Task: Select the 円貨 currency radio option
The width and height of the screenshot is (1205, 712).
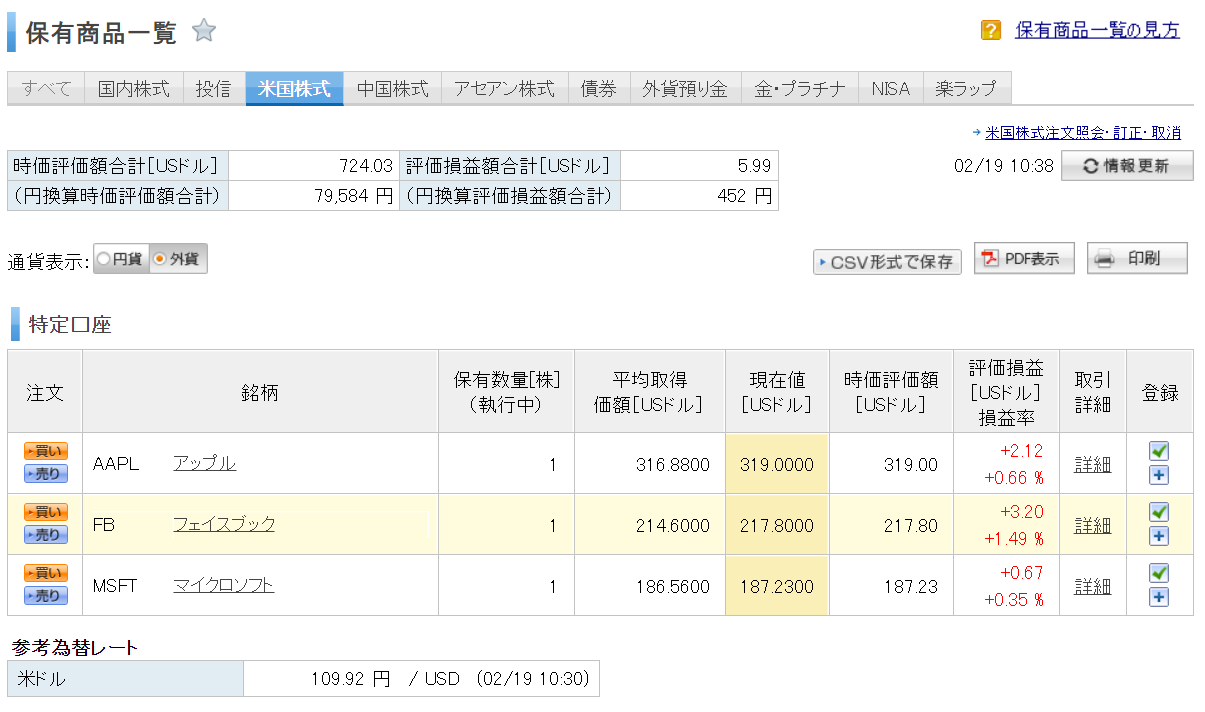Action: point(120,259)
